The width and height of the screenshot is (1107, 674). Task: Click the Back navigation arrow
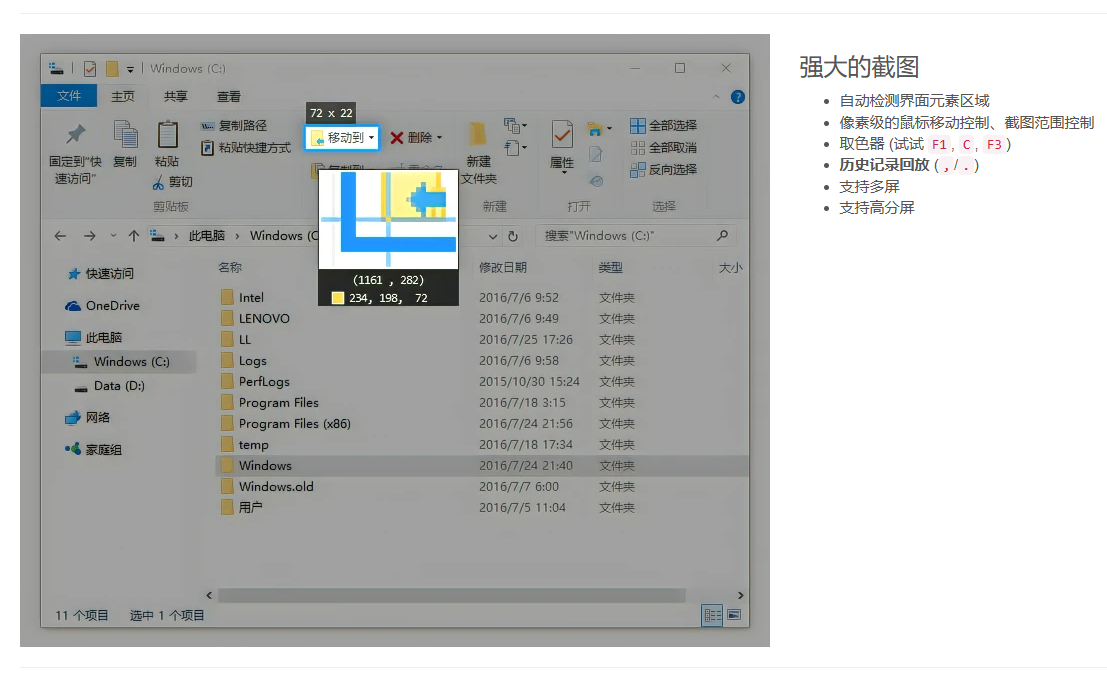pos(60,236)
